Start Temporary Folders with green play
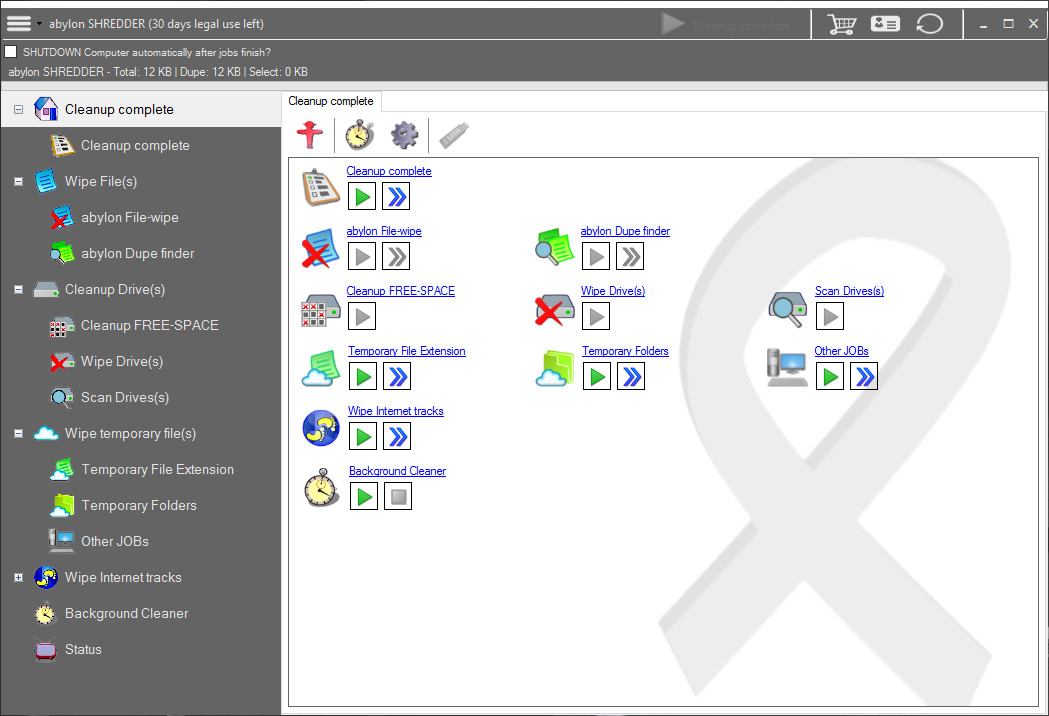Screen dimensions: 1049x716 pos(597,376)
